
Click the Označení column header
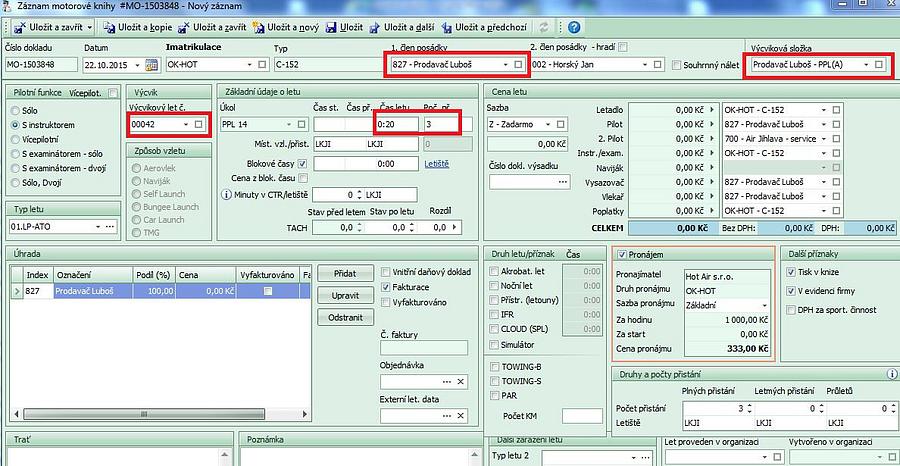click(x=91, y=272)
